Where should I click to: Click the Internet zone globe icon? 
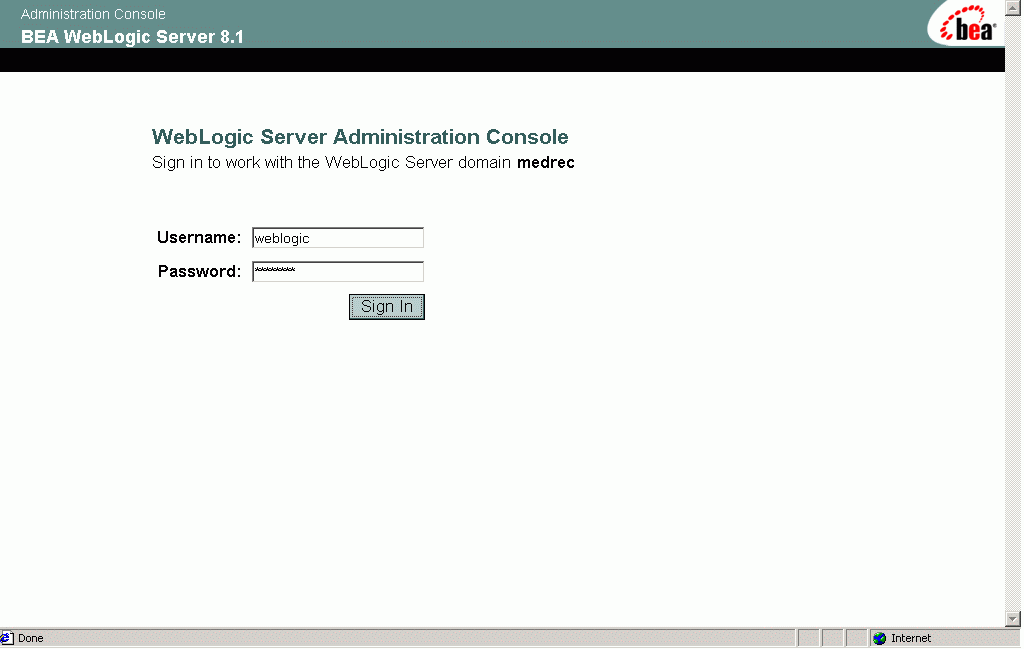pos(880,639)
